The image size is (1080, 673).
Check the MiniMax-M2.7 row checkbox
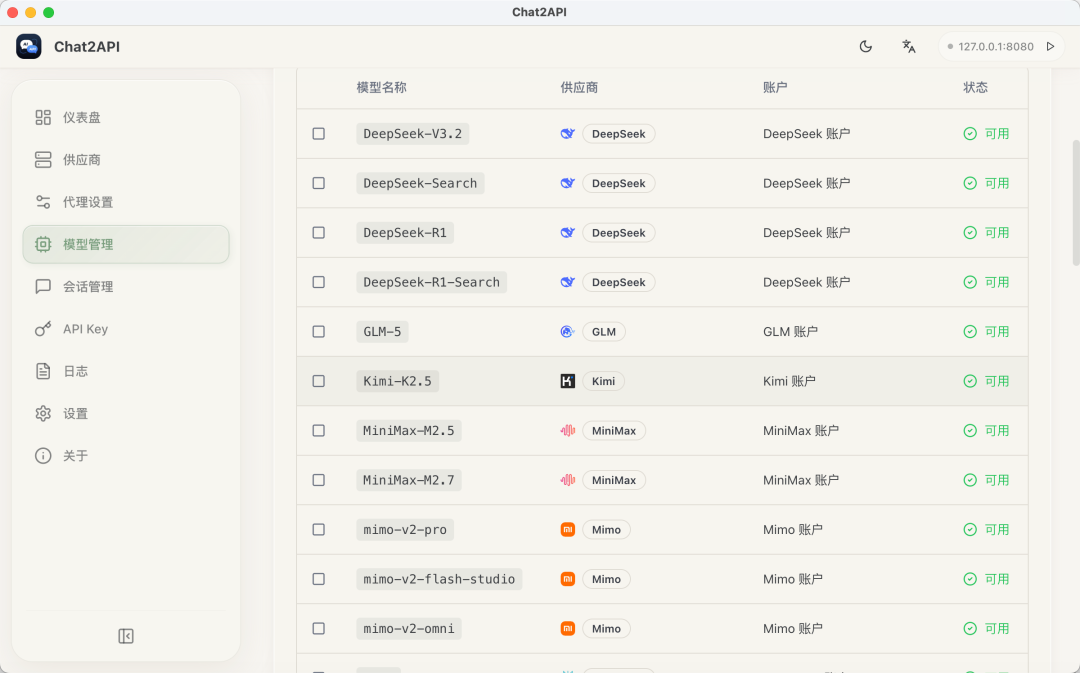pyautogui.click(x=318, y=480)
